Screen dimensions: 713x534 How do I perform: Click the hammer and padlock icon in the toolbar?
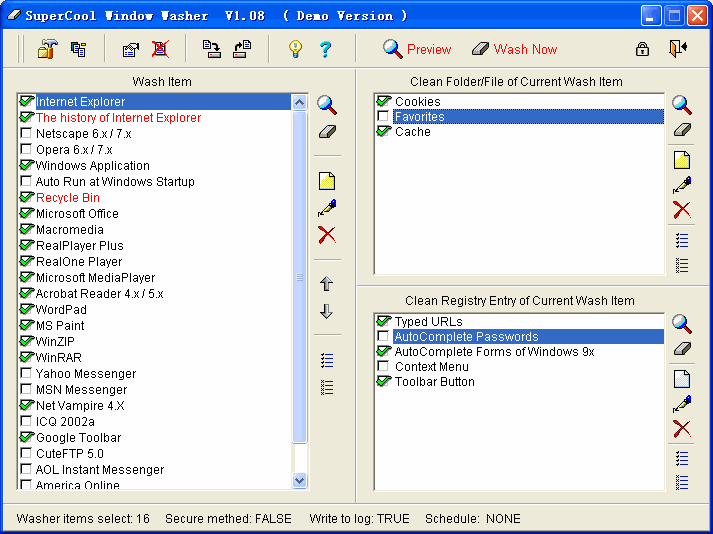[47, 49]
